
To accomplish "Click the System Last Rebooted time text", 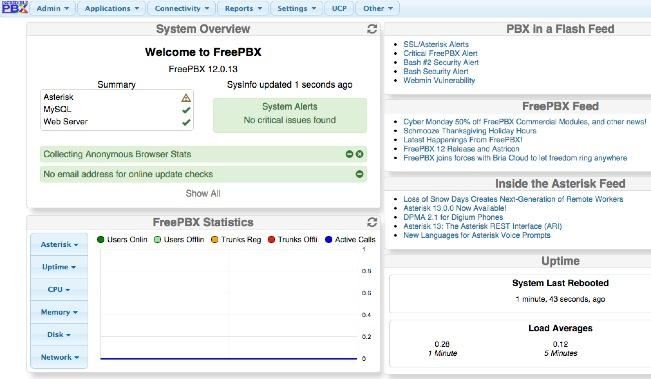I will [x=560, y=299].
